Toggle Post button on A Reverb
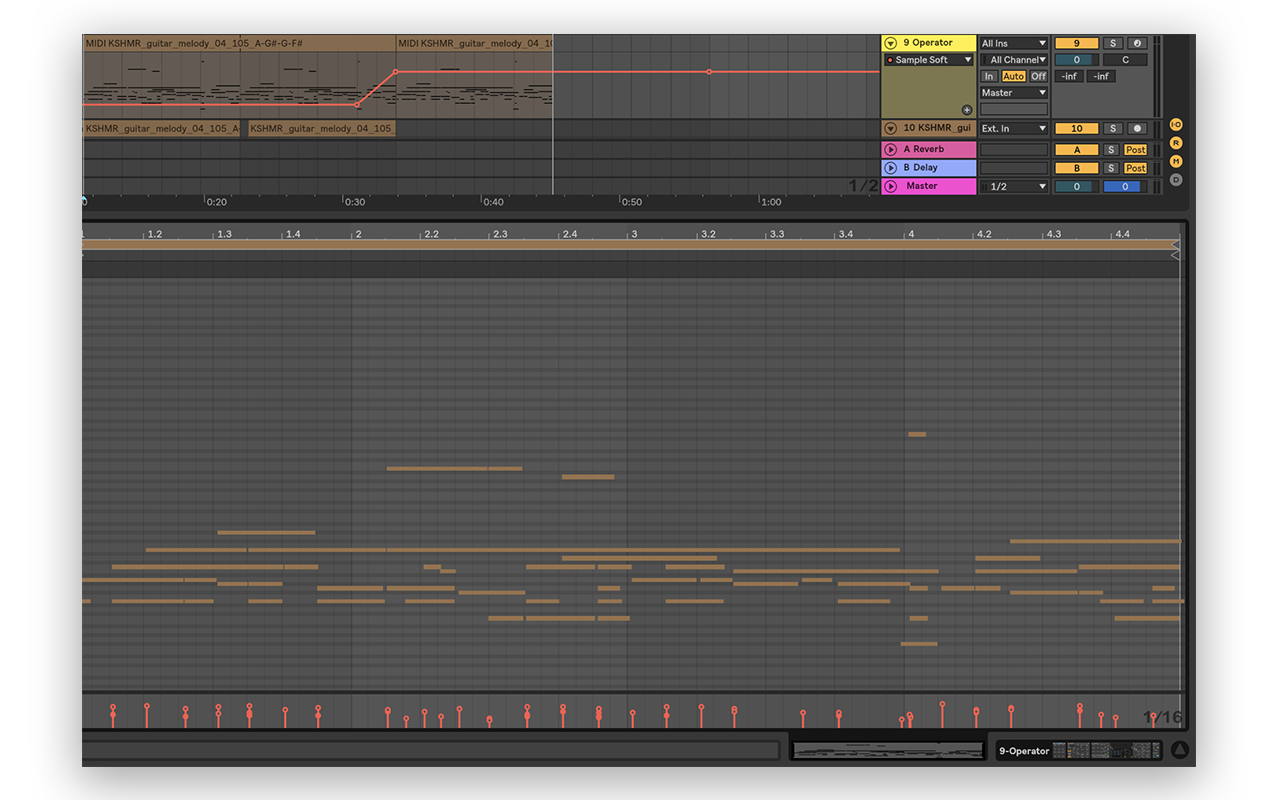 click(x=1136, y=149)
